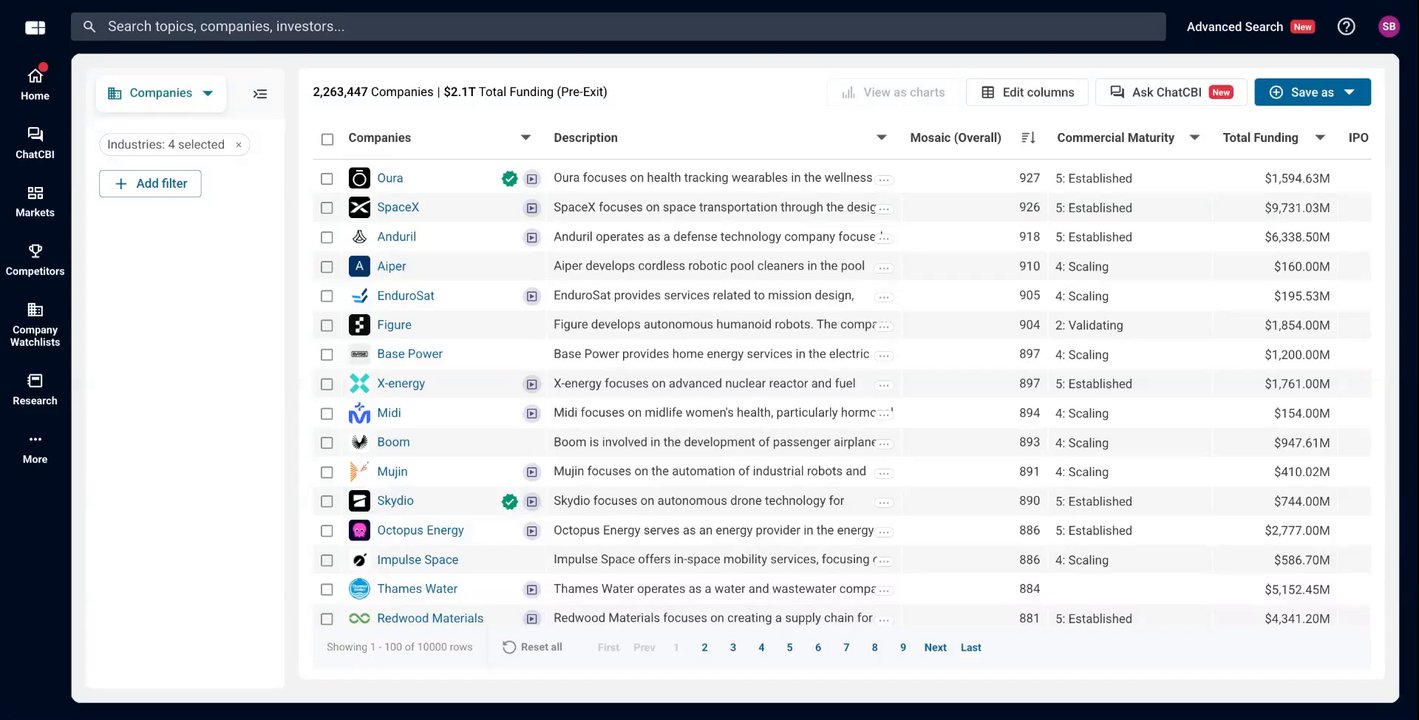Viewport: 1419px width, 720px height.
Task: Tick the Impulse Space row checkbox
Action: [327, 561]
